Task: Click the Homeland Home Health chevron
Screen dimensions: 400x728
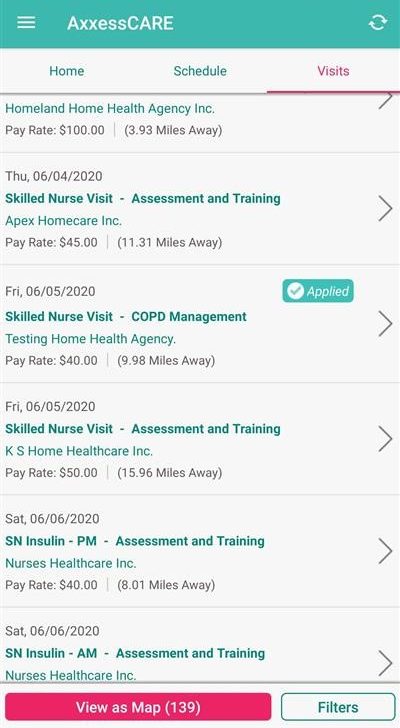Action: click(x=385, y=101)
